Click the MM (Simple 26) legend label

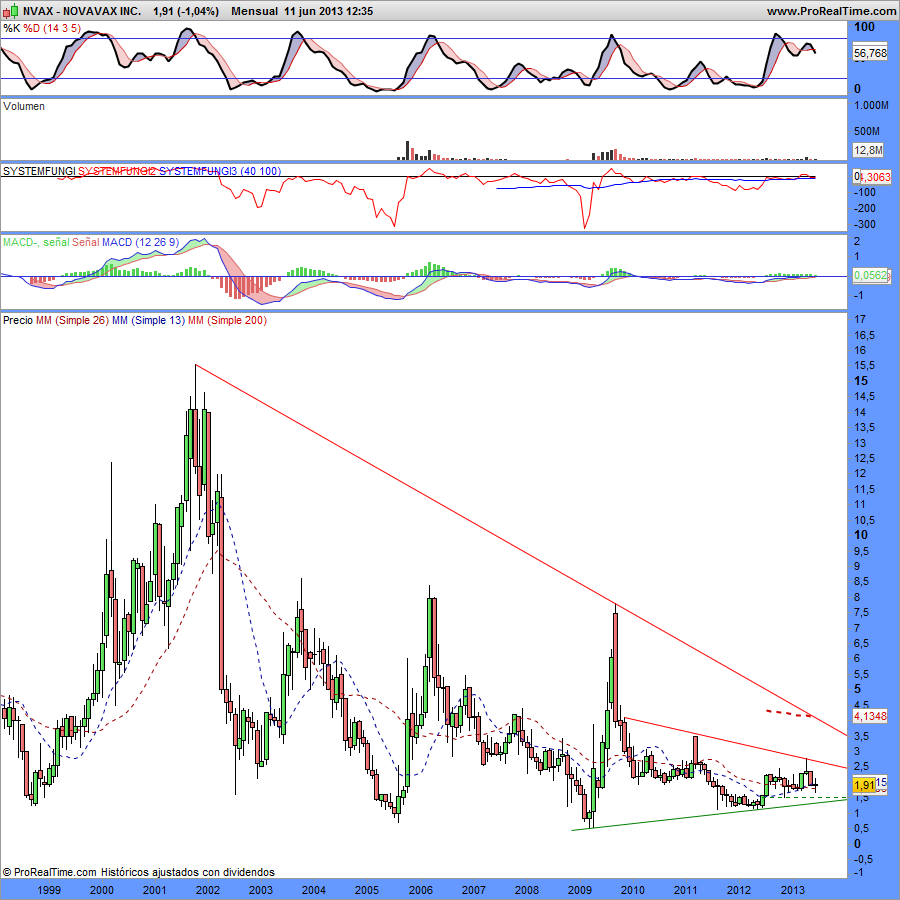click(72, 320)
